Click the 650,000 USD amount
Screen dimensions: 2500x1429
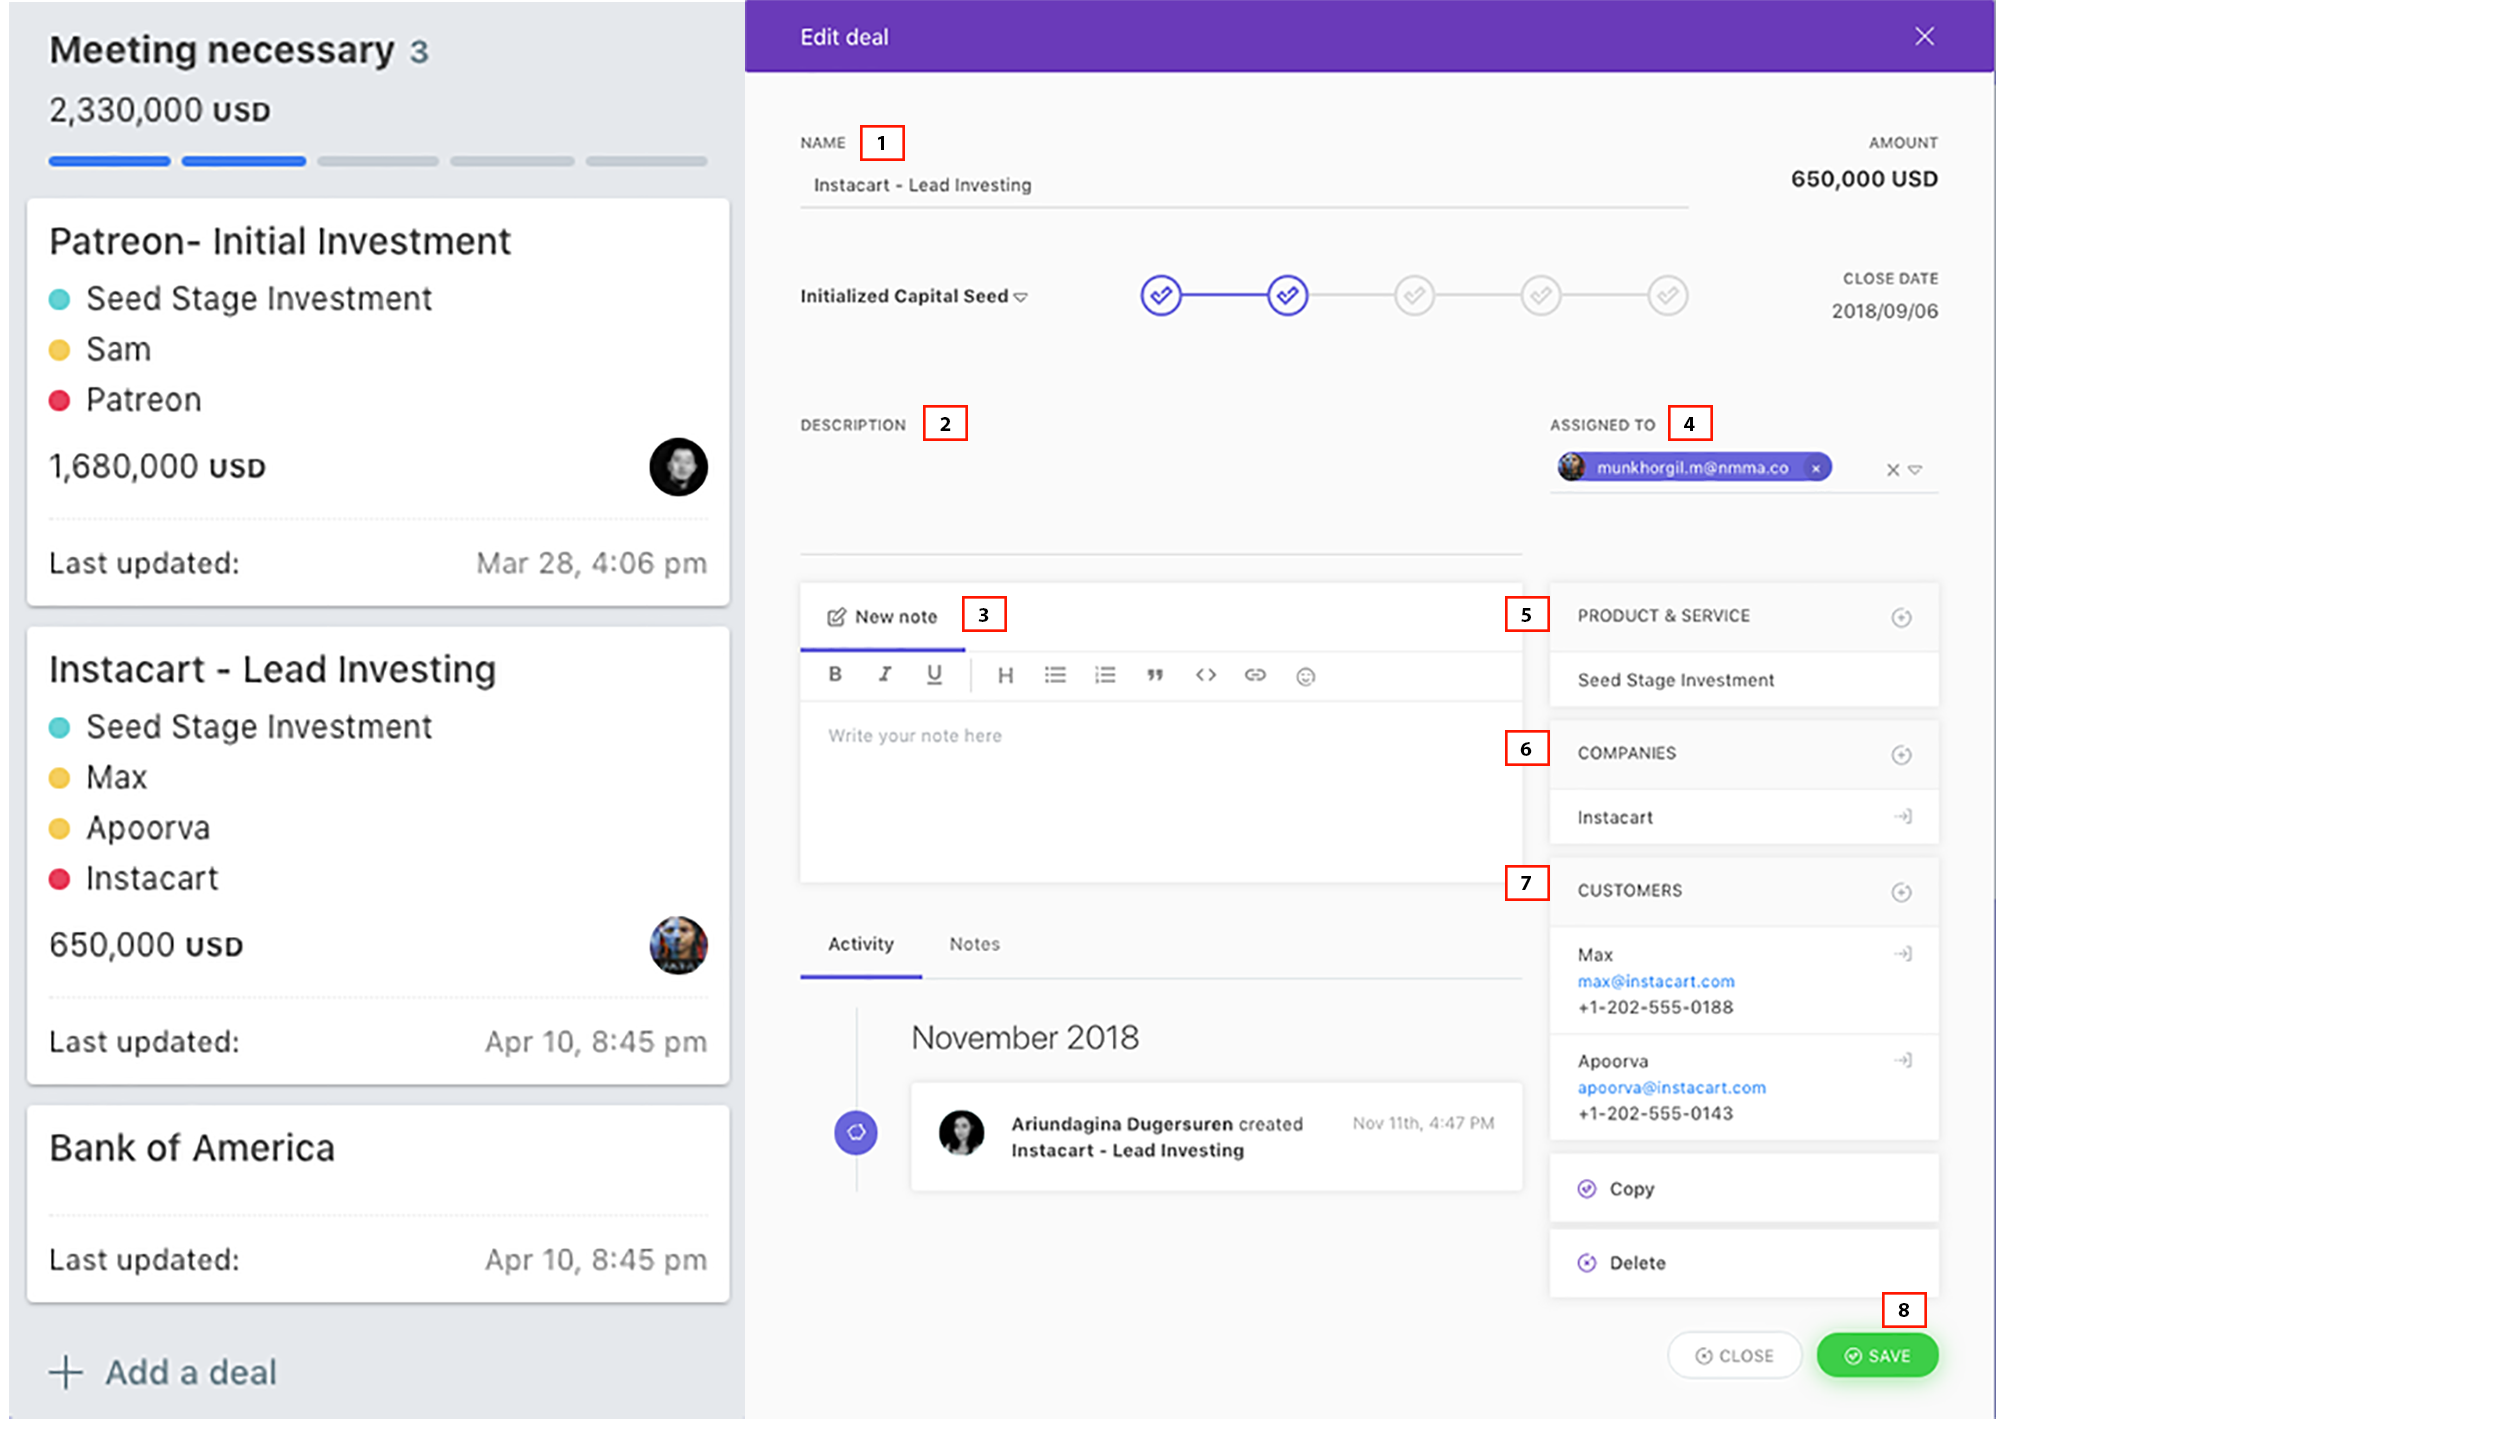[1863, 179]
